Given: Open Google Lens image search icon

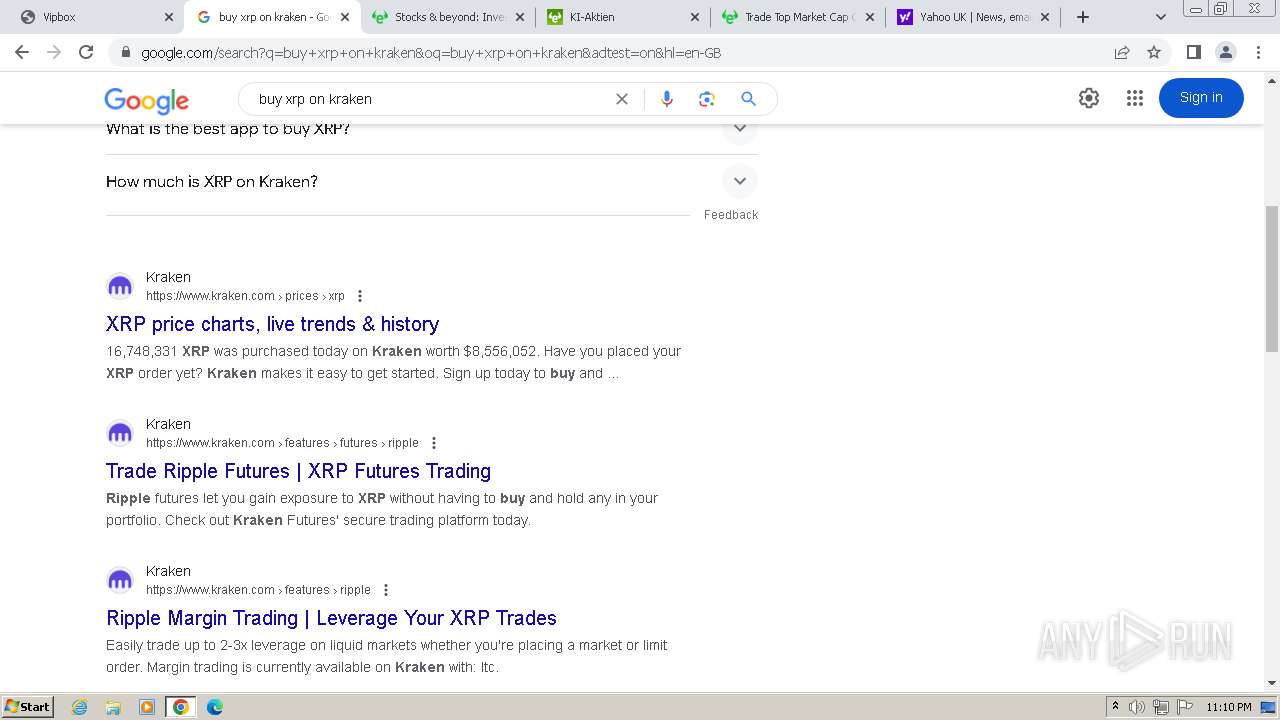Looking at the screenshot, I should [707, 99].
